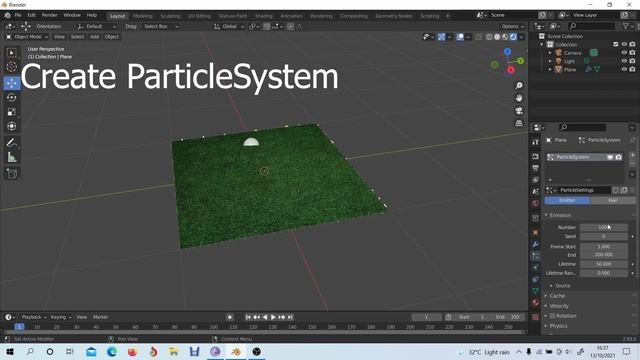Add a particle system slot plus button
The image size is (640, 360).
632,155
